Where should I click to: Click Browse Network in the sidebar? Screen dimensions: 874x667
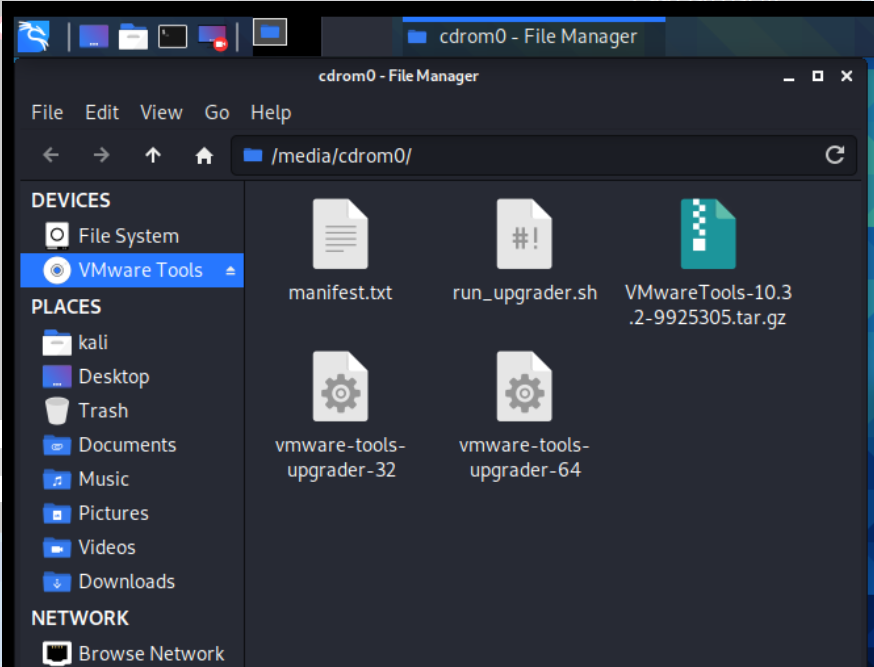(x=151, y=654)
